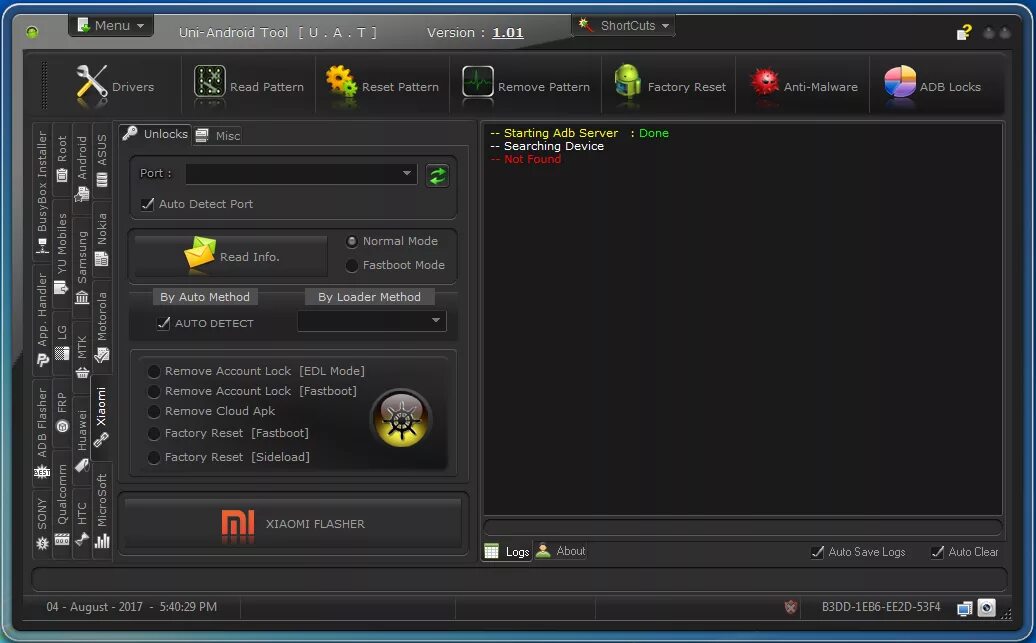The width and height of the screenshot is (1036, 643).
Task: Open the App. Handler side tab
Action: [42, 320]
